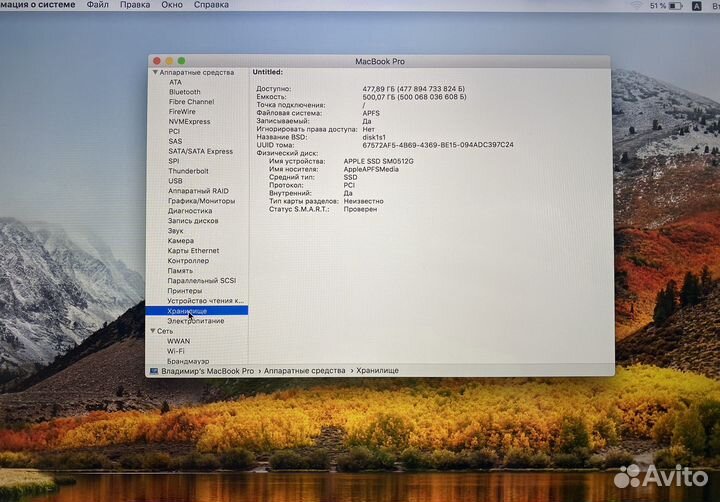Click the value 477,89 ГБ available
The width and height of the screenshot is (720, 502).
414,89
